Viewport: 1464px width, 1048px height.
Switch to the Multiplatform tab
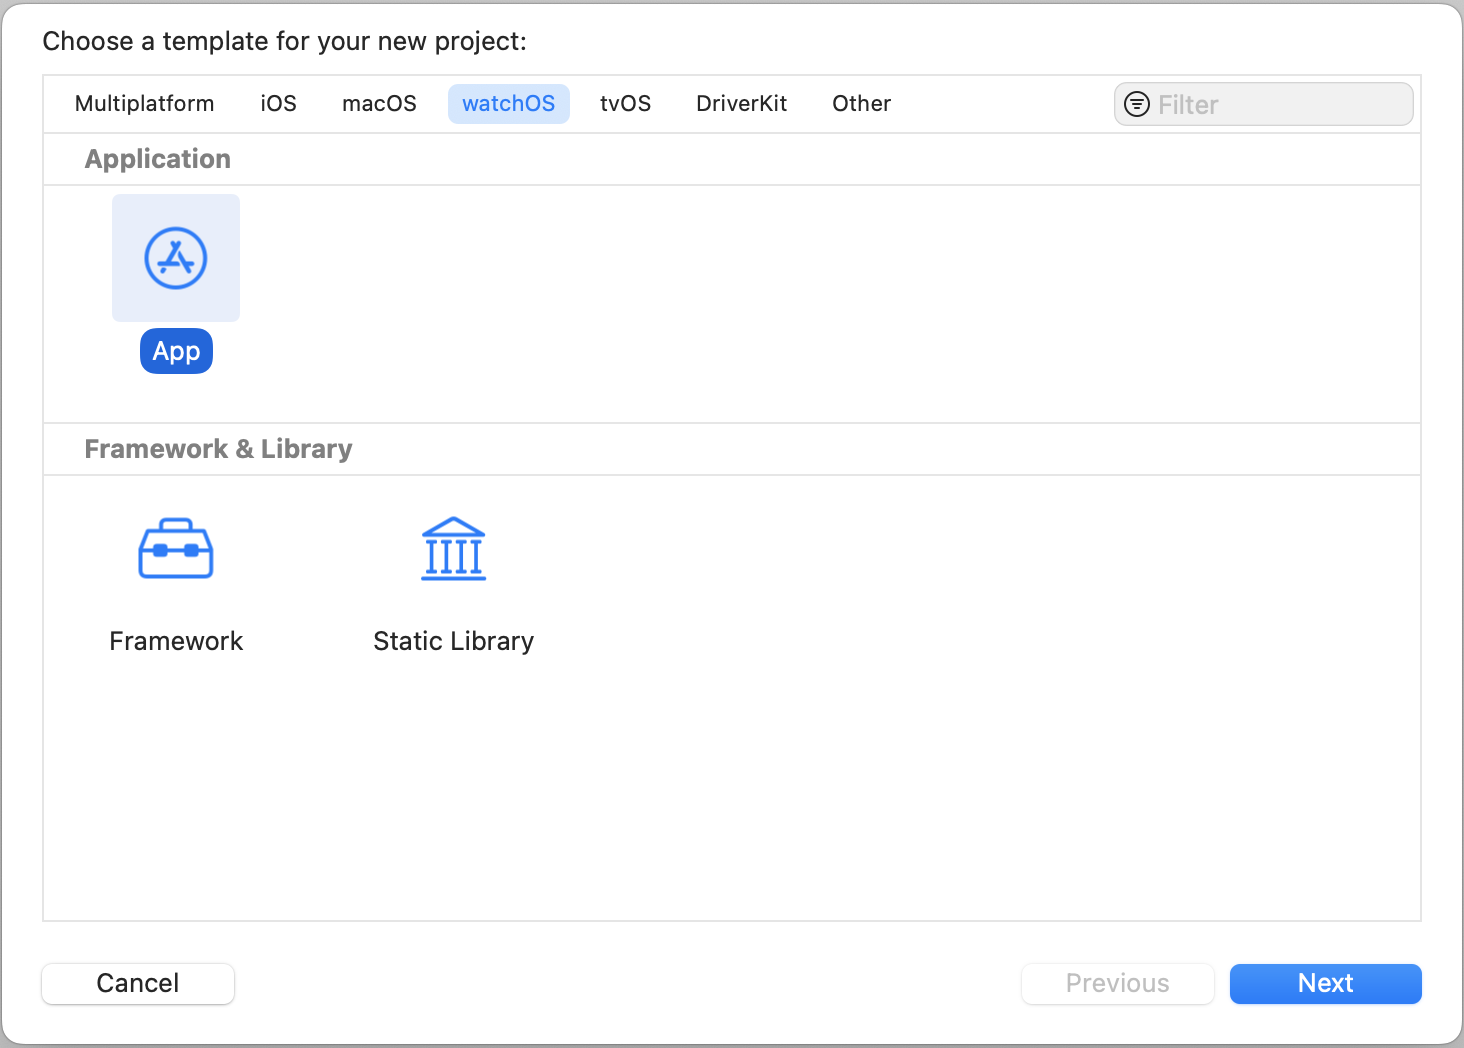tap(144, 104)
